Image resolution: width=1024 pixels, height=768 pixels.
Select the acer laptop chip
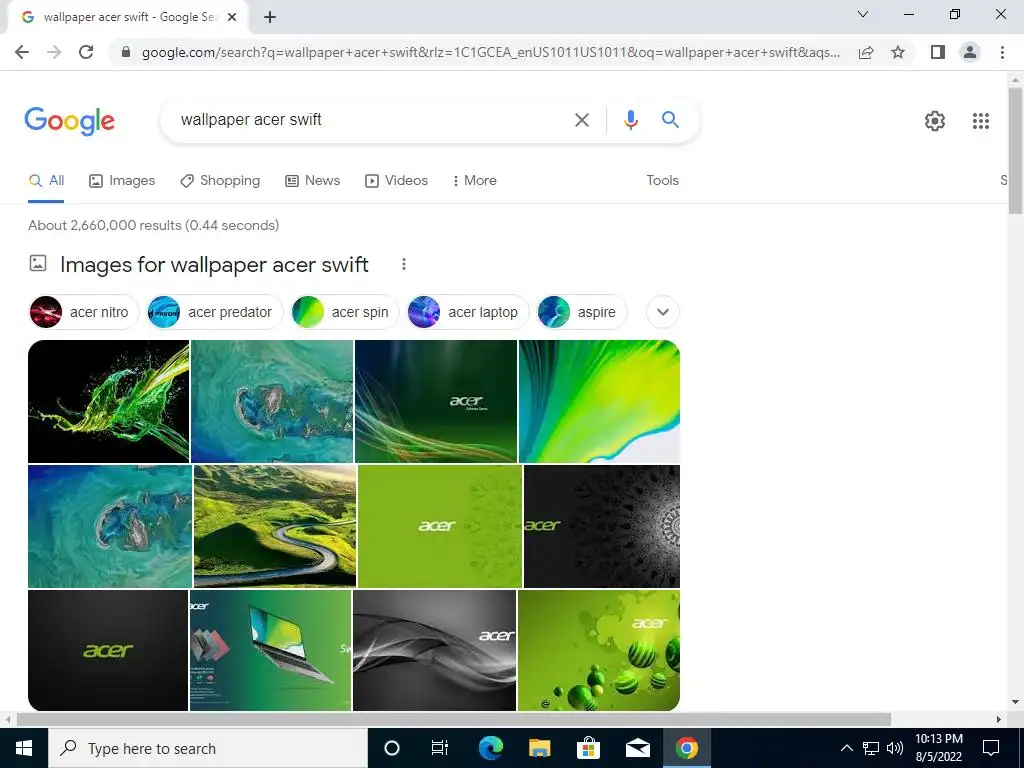click(x=468, y=312)
